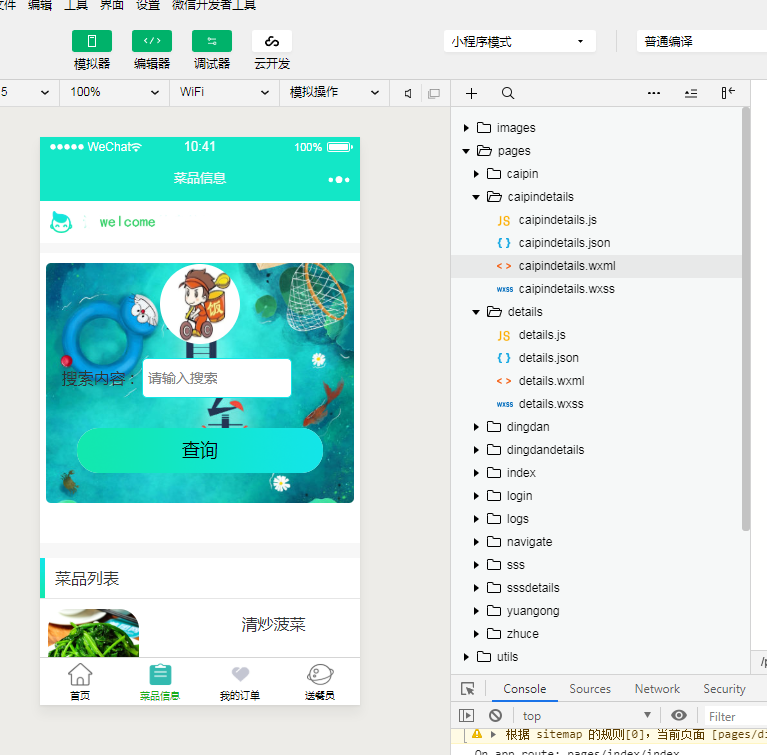Open 小程序模式 mode dropdown
This screenshot has width=767, height=755.
click(x=519, y=42)
